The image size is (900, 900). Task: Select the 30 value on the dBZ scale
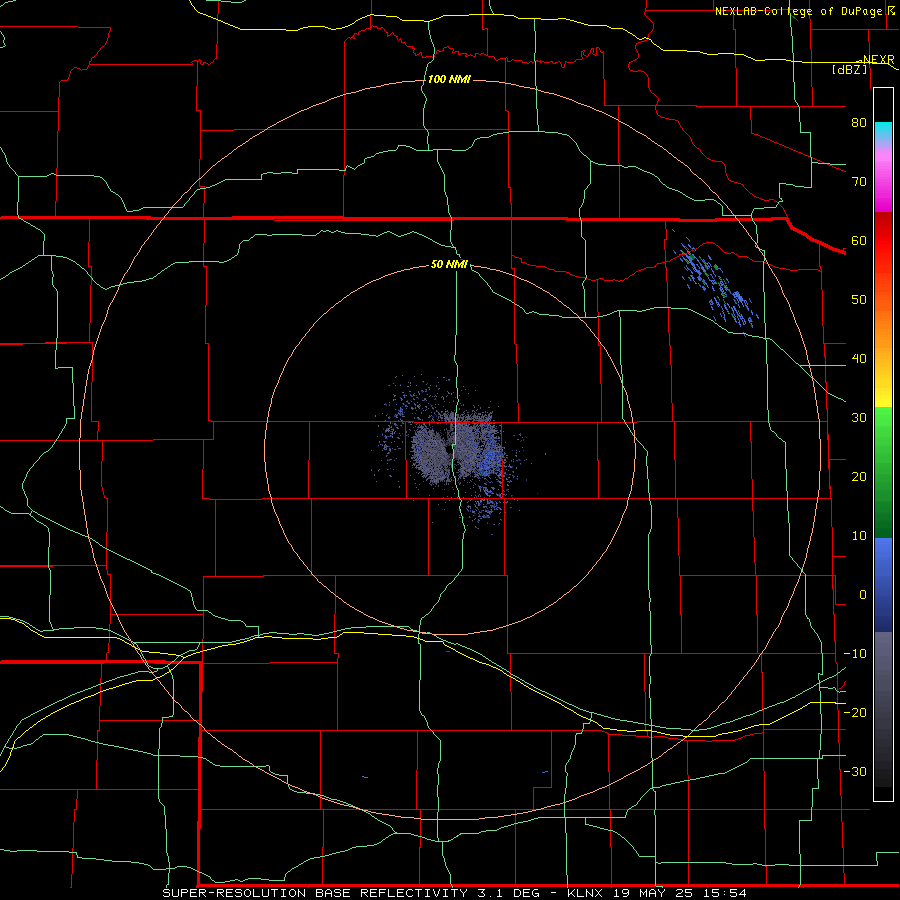(859, 418)
